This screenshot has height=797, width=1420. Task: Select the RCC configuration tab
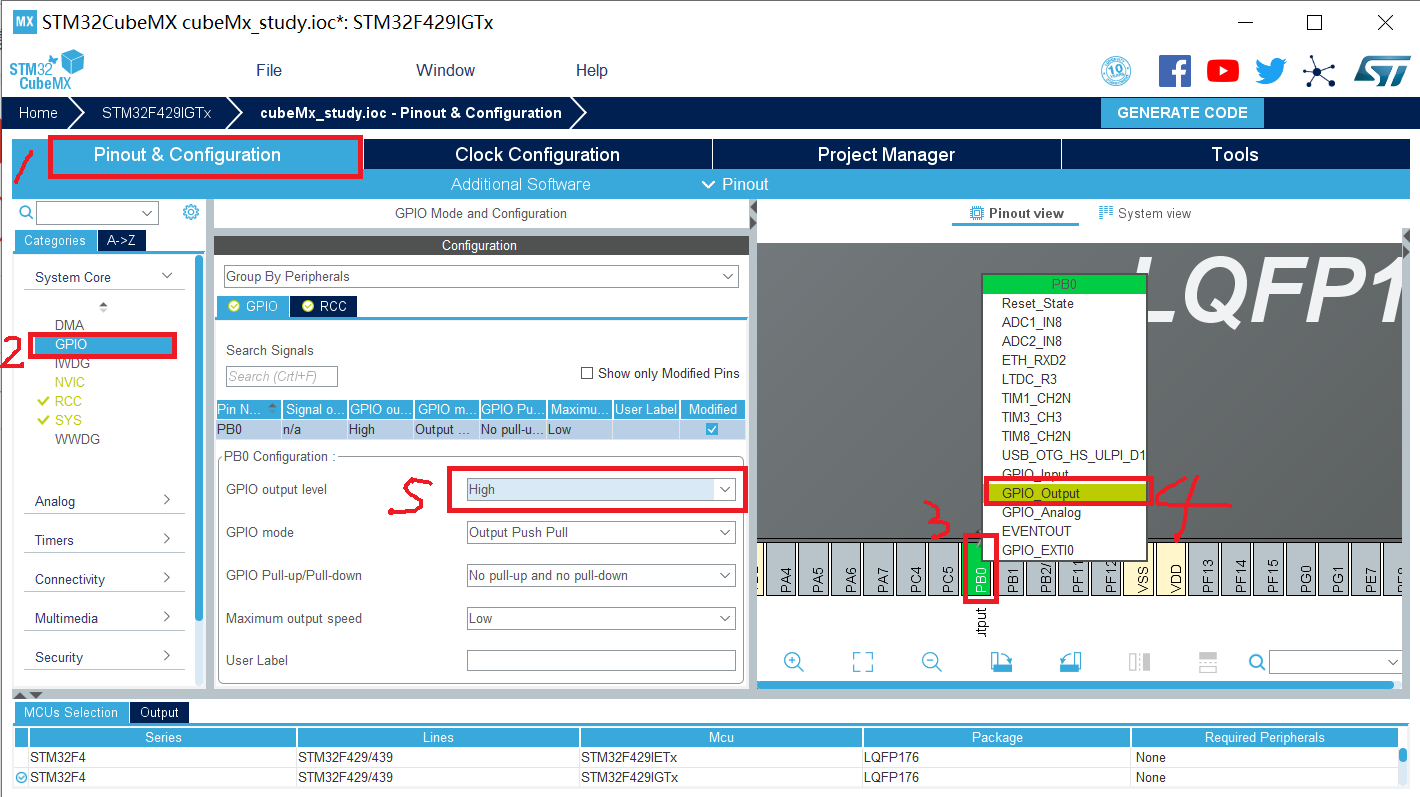coord(323,306)
